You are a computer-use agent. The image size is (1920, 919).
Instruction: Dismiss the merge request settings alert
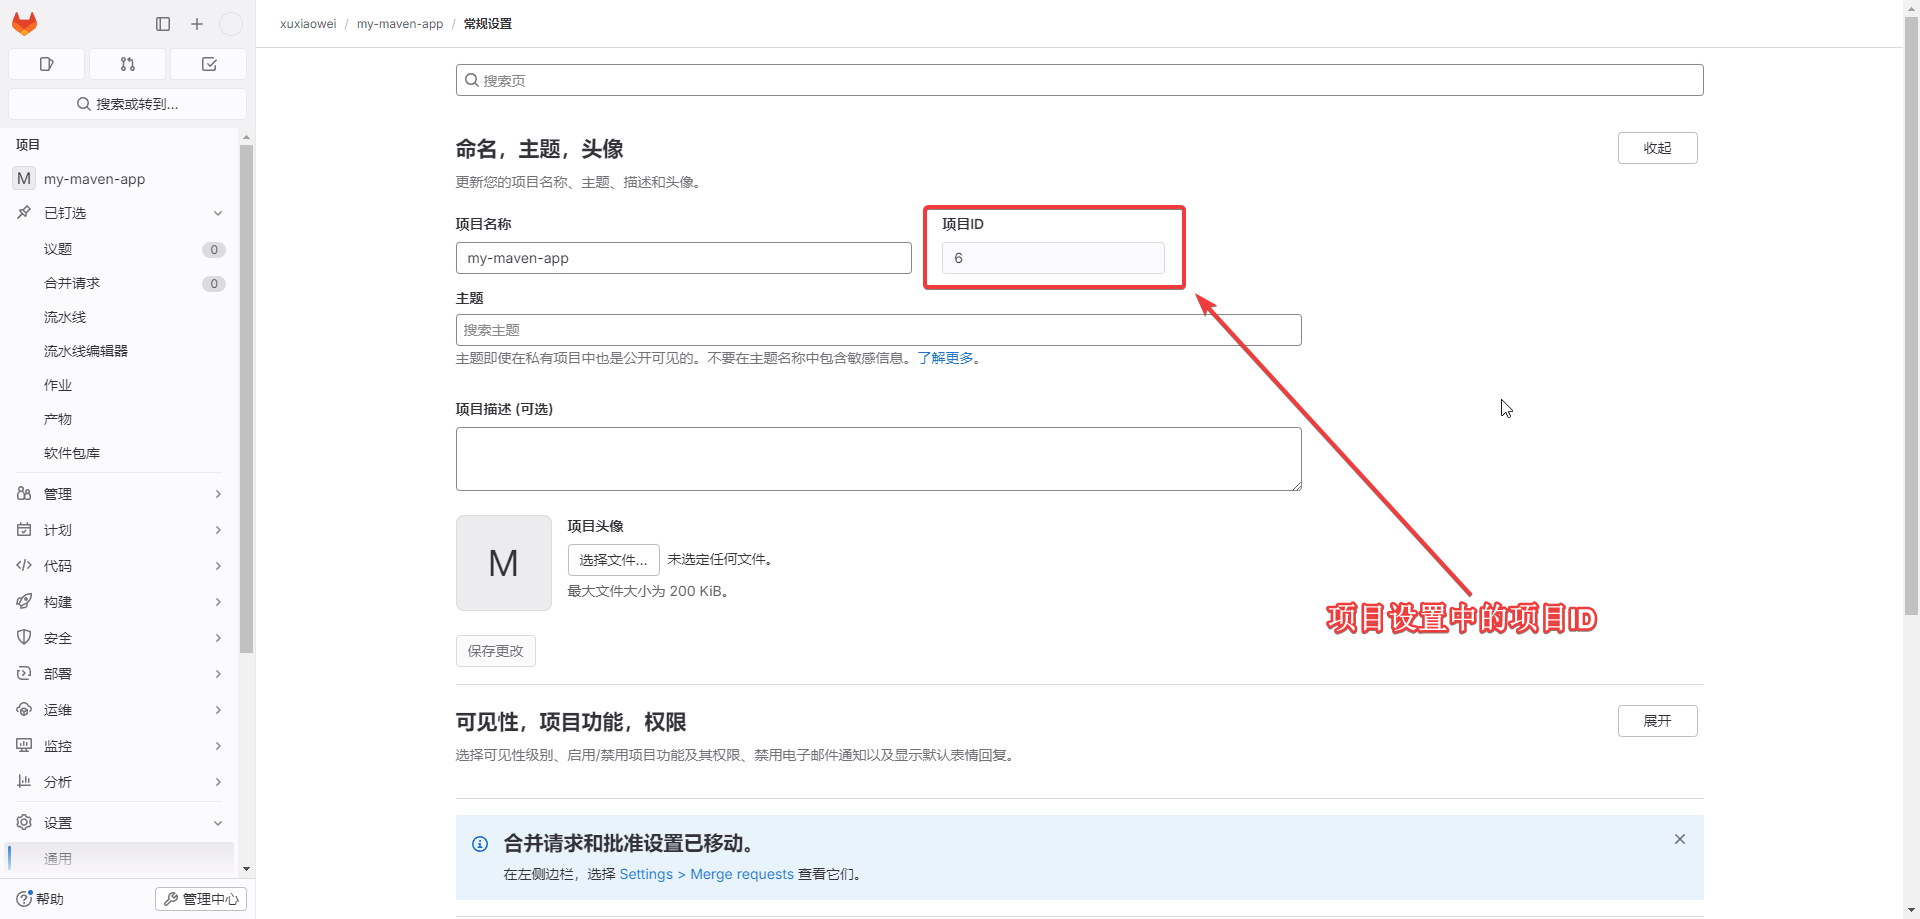pos(1680,840)
